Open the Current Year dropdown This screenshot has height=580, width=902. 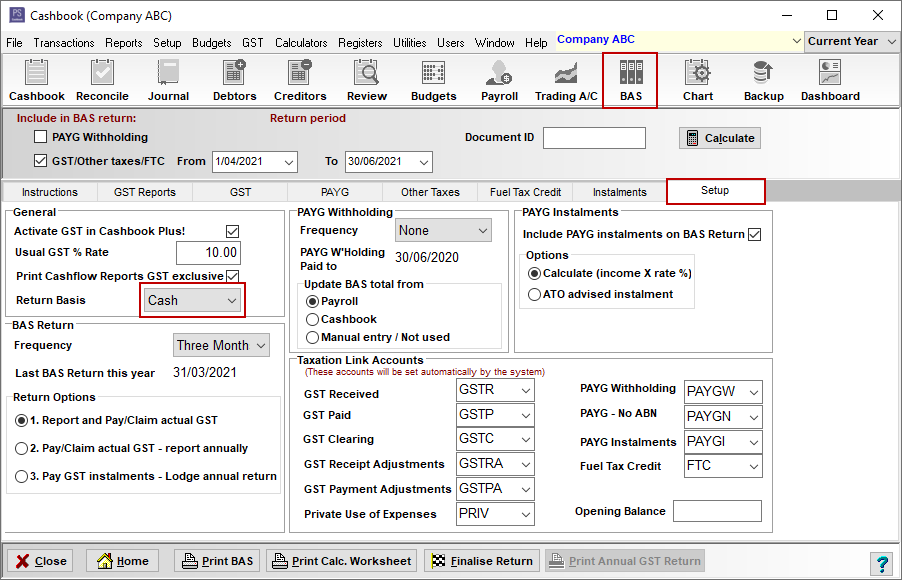click(x=851, y=41)
